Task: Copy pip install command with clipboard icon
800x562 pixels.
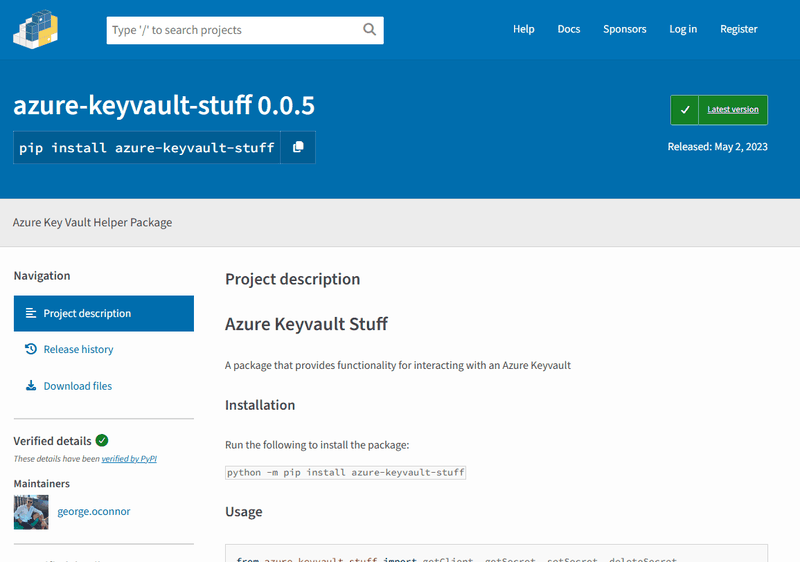Action: (x=298, y=147)
